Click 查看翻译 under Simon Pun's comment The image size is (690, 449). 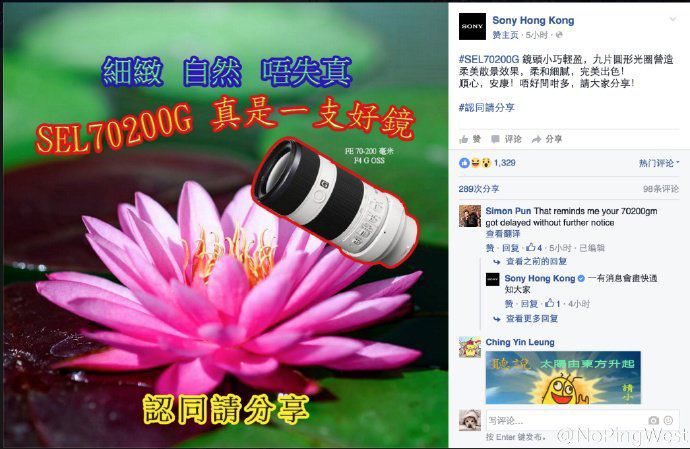click(x=503, y=234)
